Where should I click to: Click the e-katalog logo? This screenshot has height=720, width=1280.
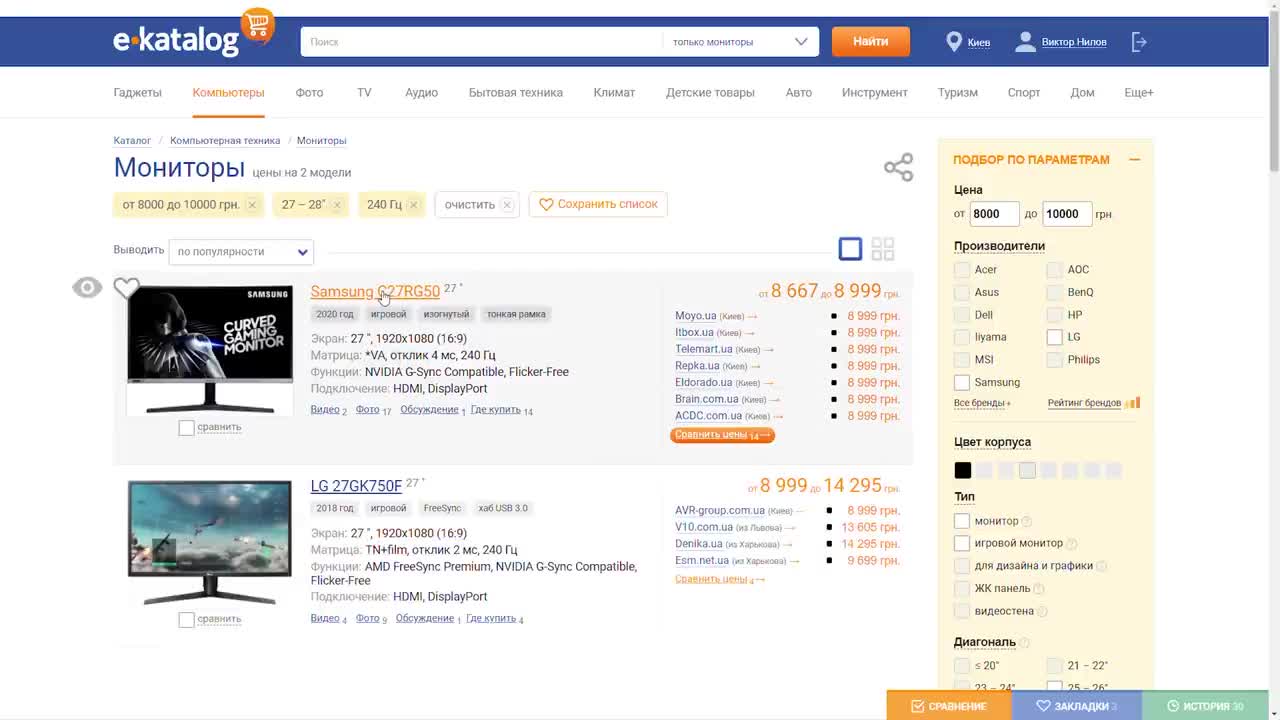(193, 33)
